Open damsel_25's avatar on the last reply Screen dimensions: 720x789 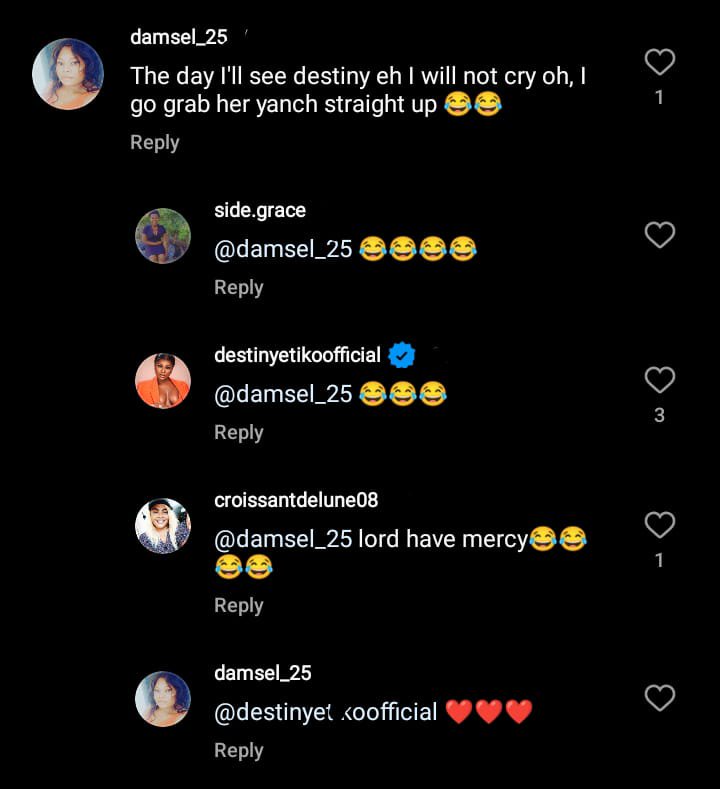tap(163, 698)
